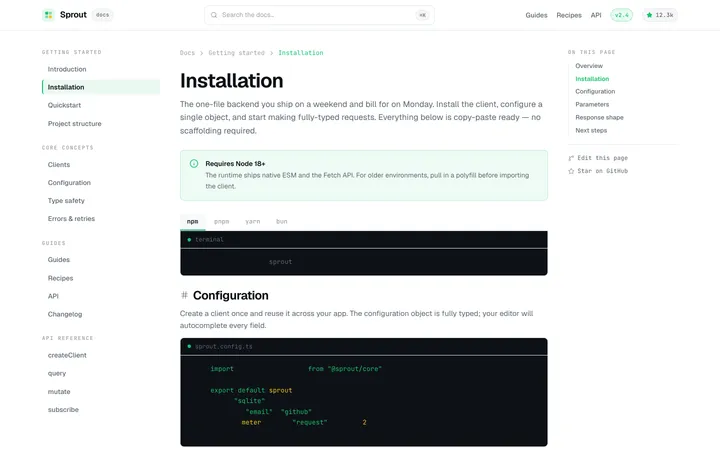Jump to Overview in page outline

point(589,66)
